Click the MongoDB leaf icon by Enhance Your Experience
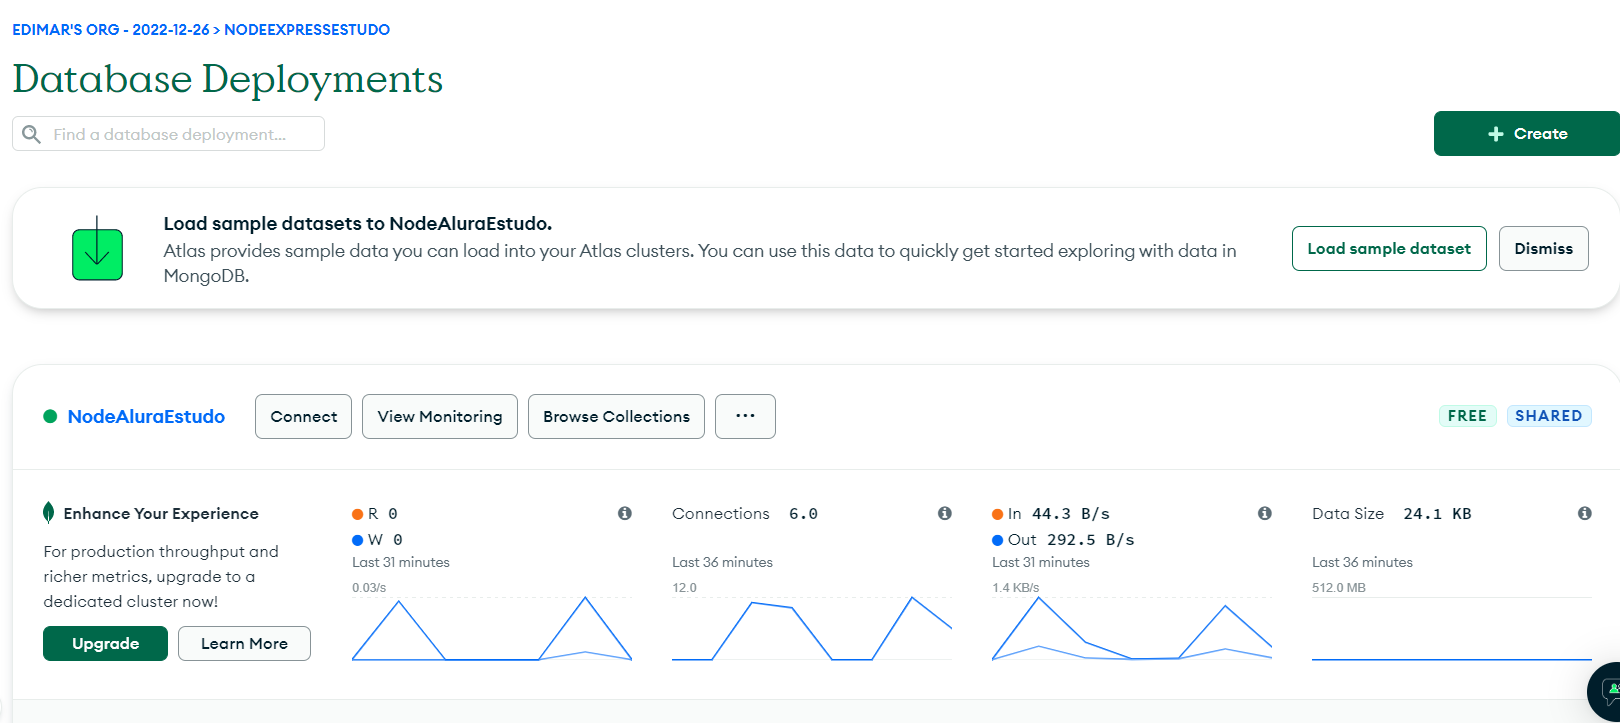Image resolution: width=1620 pixels, height=723 pixels. click(48, 513)
